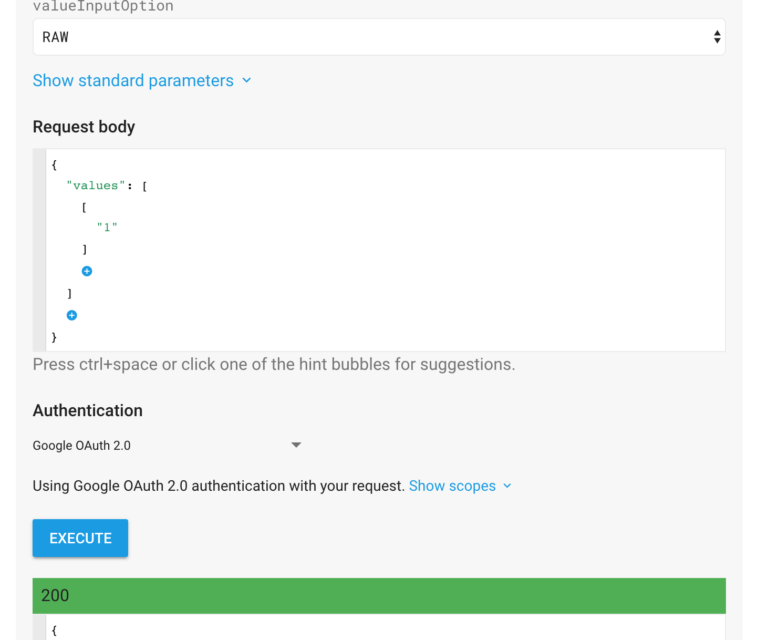Click the plus hint bubble after the inner array

[x=87, y=271]
